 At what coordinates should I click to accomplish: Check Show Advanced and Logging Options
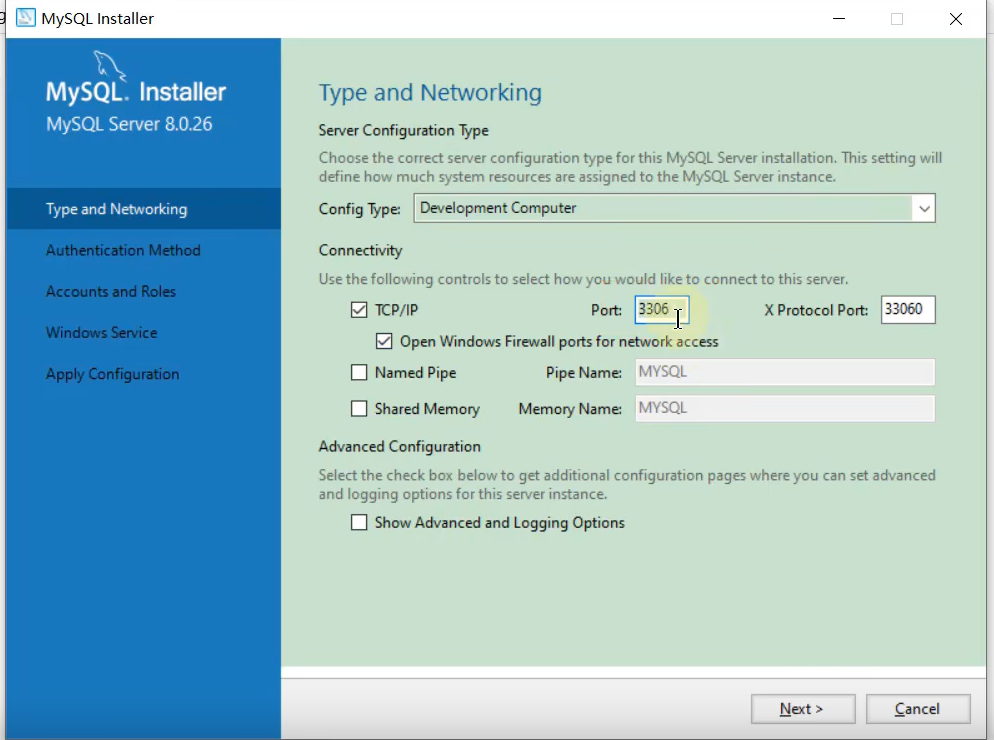359,522
